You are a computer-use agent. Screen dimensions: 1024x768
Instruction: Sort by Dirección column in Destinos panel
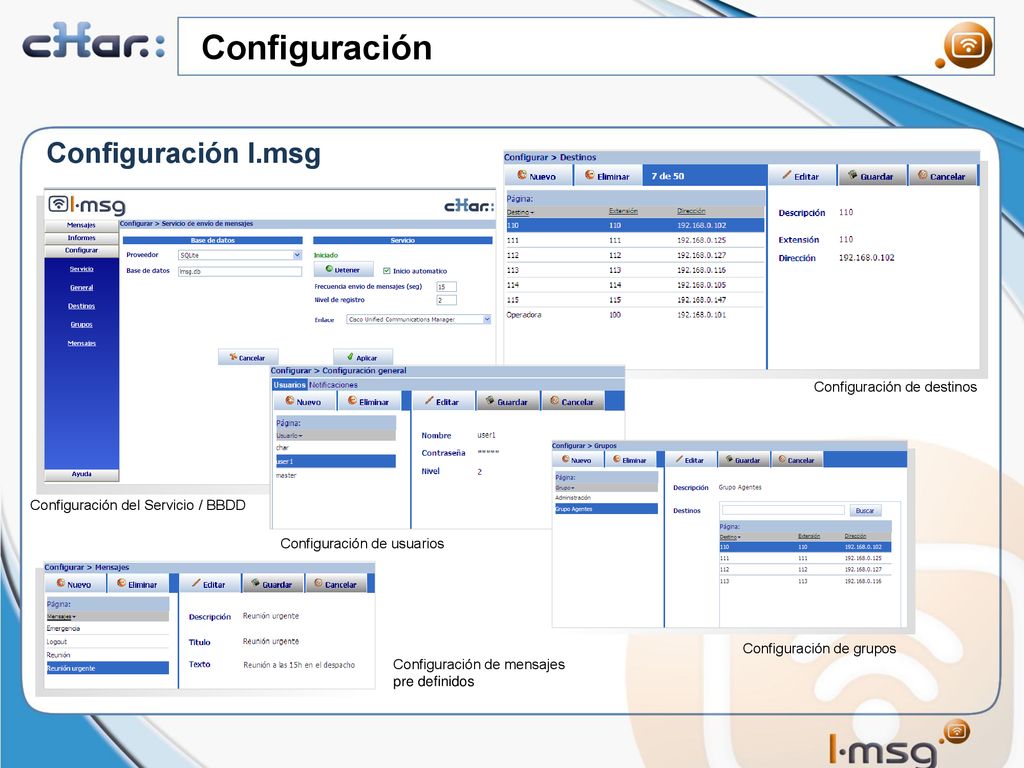(x=691, y=211)
